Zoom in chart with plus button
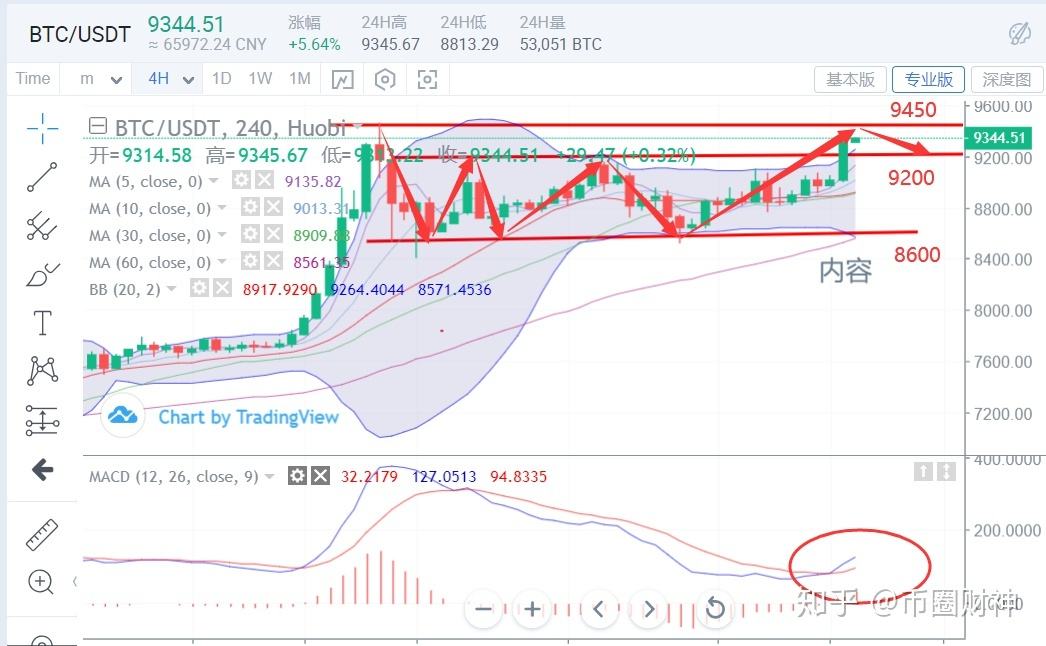The image size is (1046, 646). (x=532, y=609)
